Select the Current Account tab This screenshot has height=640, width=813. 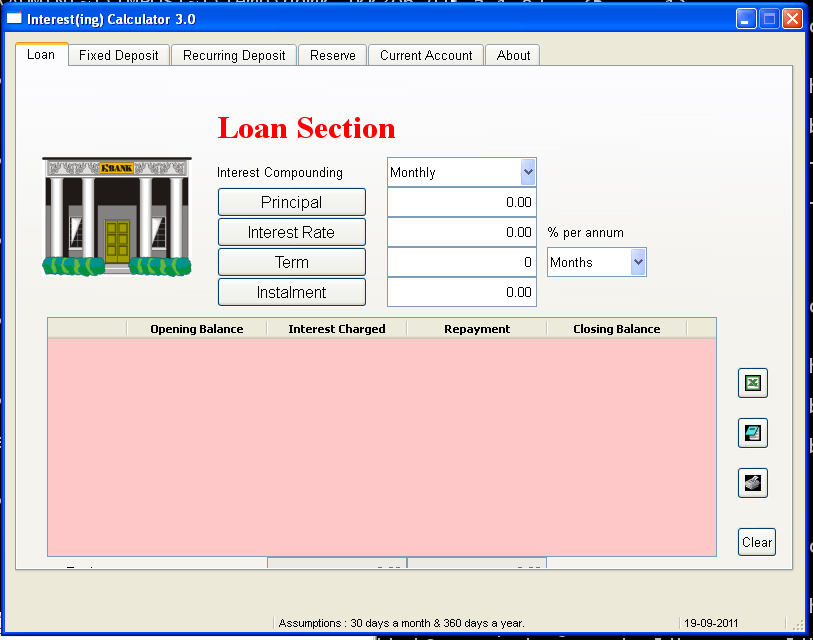click(x=426, y=56)
